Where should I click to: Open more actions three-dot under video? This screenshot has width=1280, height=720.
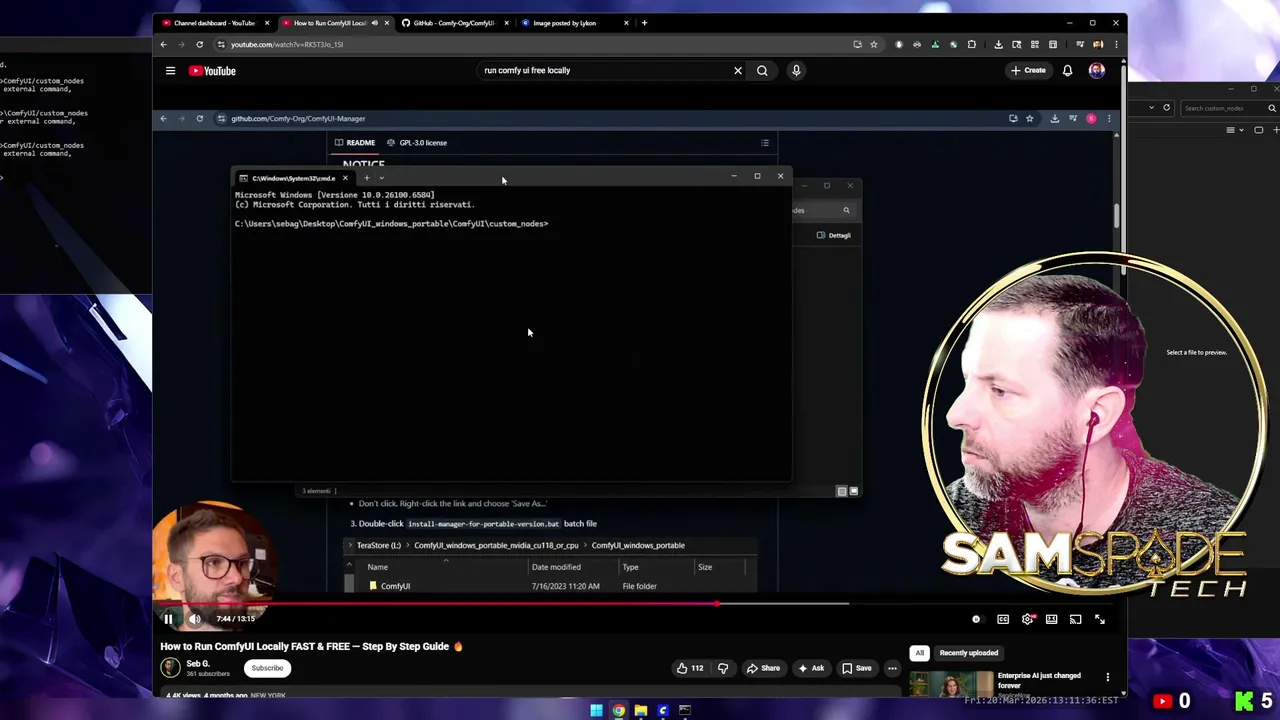click(x=892, y=668)
